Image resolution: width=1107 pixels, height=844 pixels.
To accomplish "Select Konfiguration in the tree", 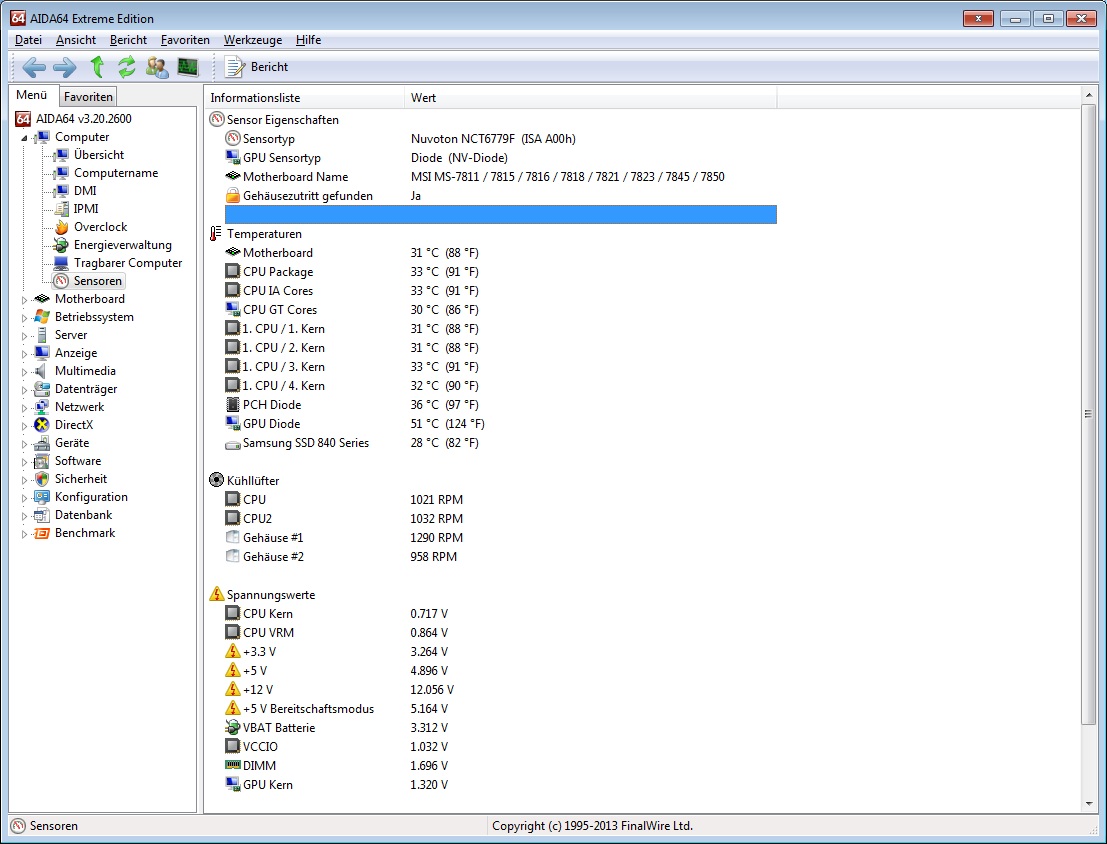I will 91,497.
